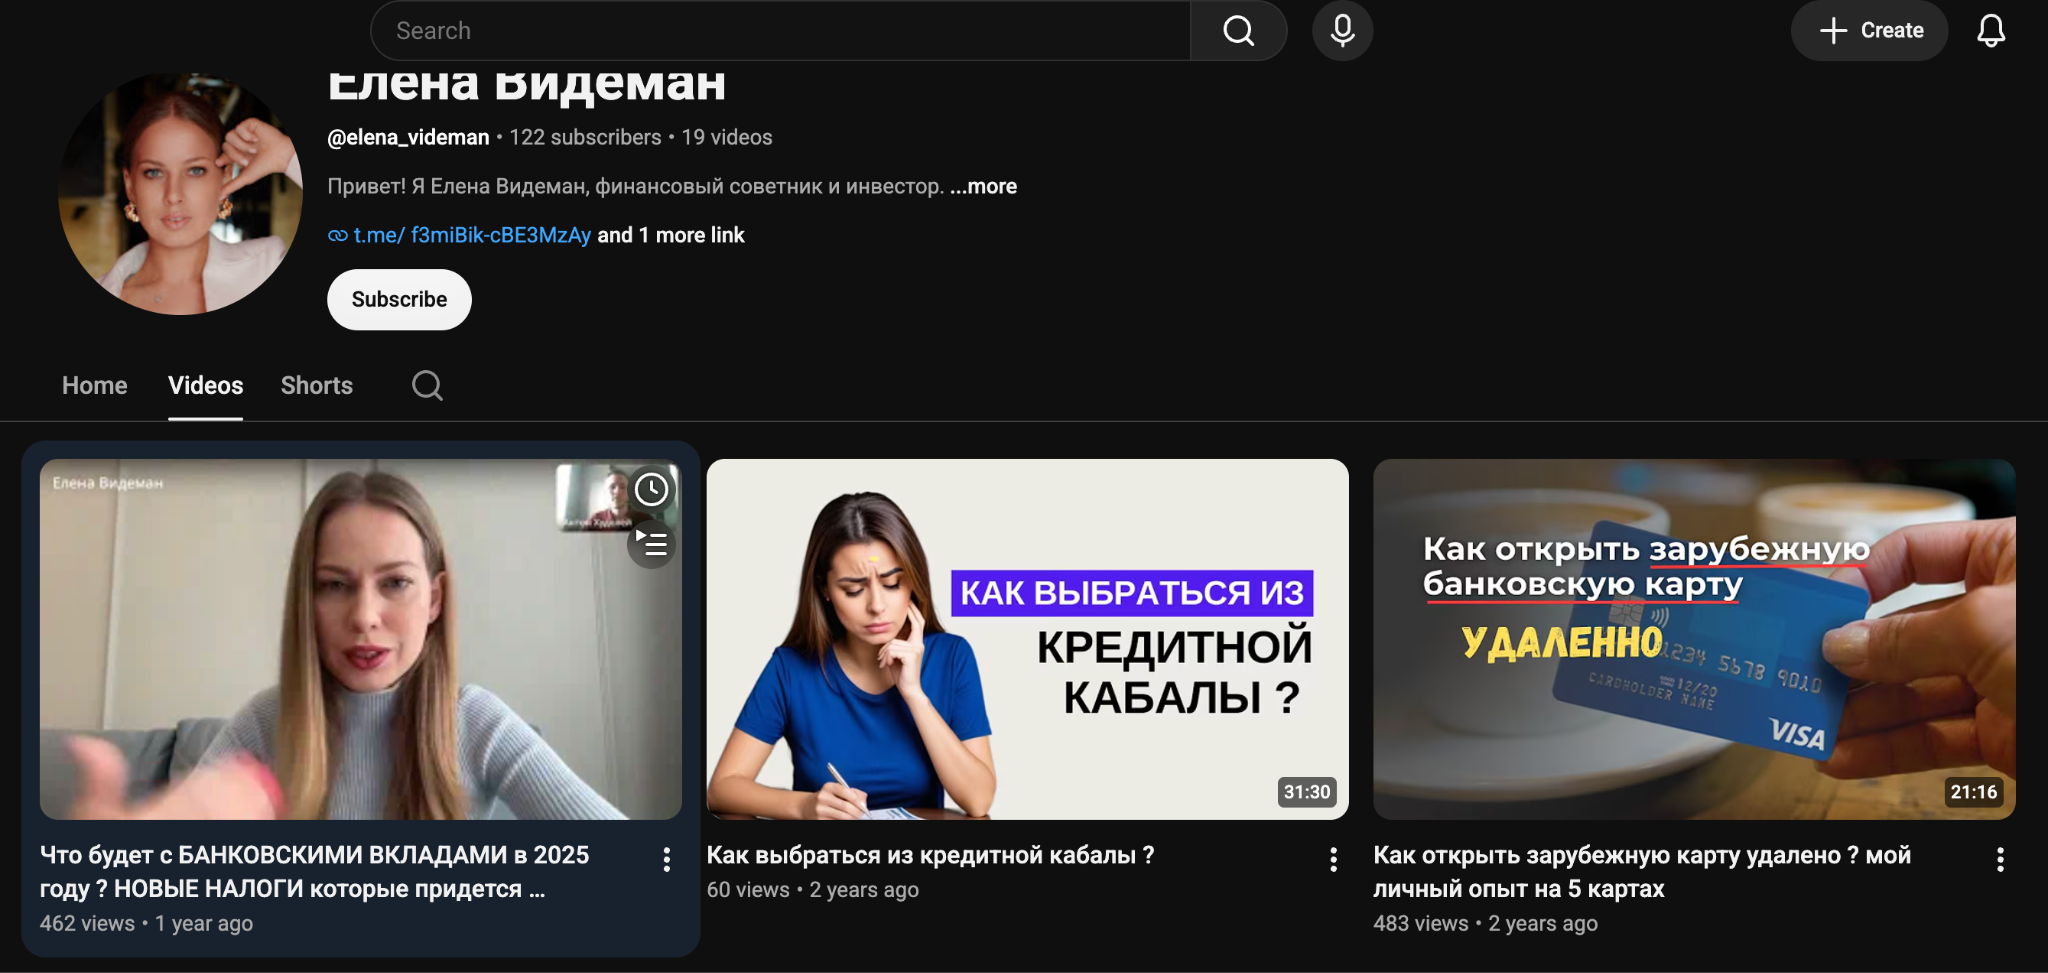Click the Create button

tap(1869, 31)
